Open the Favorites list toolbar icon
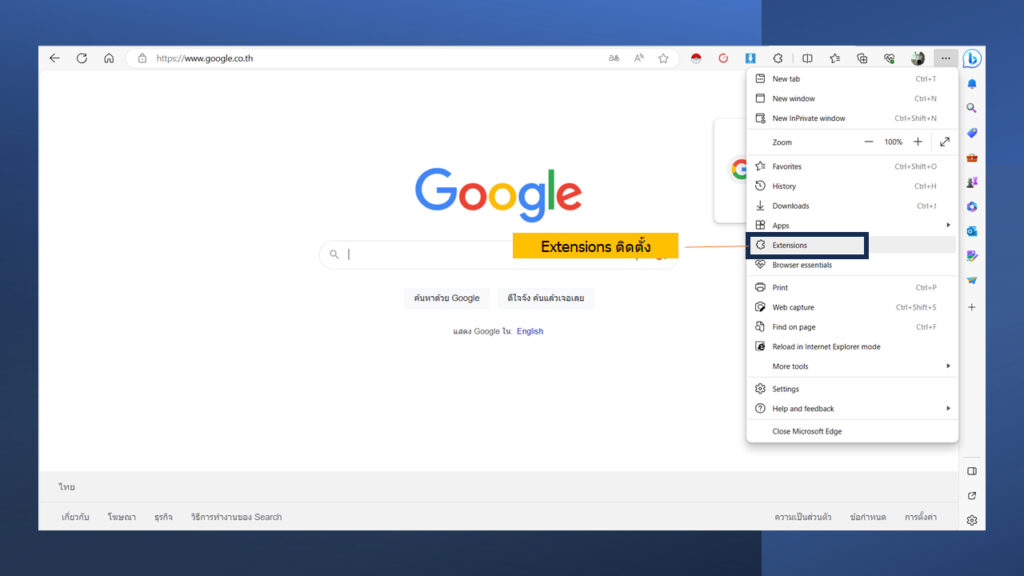1024x576 pixels. (x=835, y=58)
